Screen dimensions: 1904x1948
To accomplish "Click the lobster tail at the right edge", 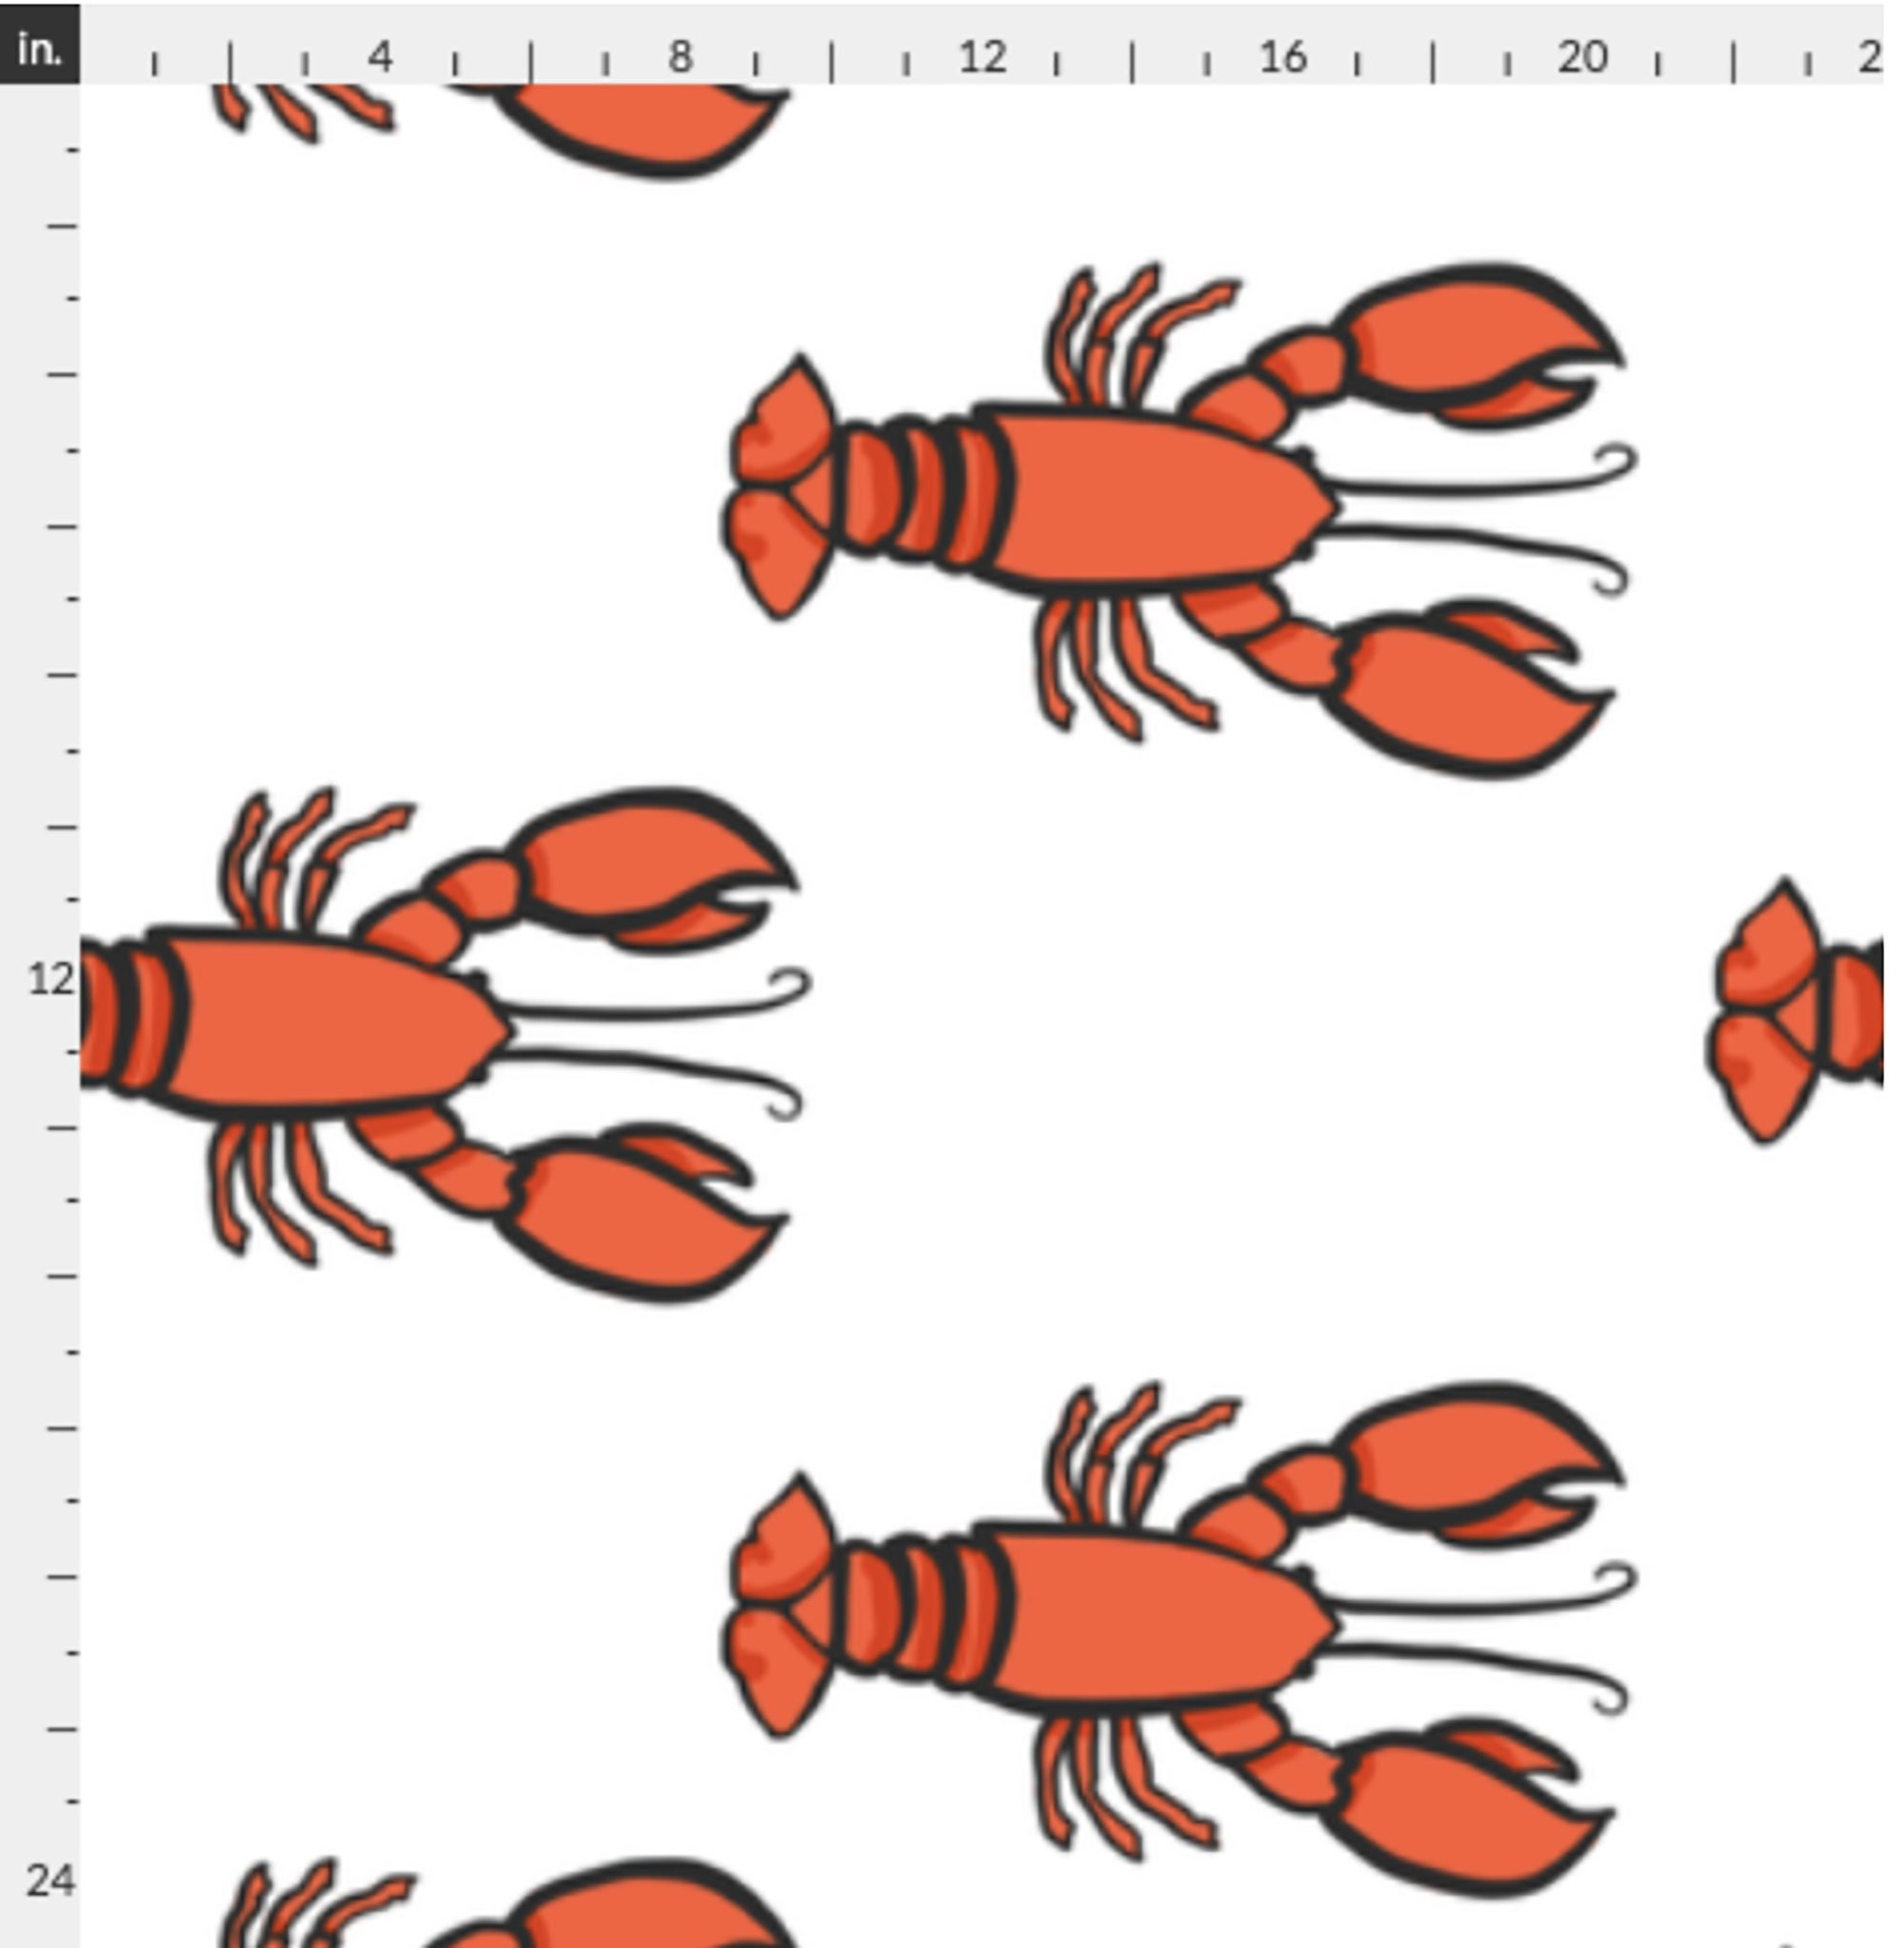I will (1795, 1012).
